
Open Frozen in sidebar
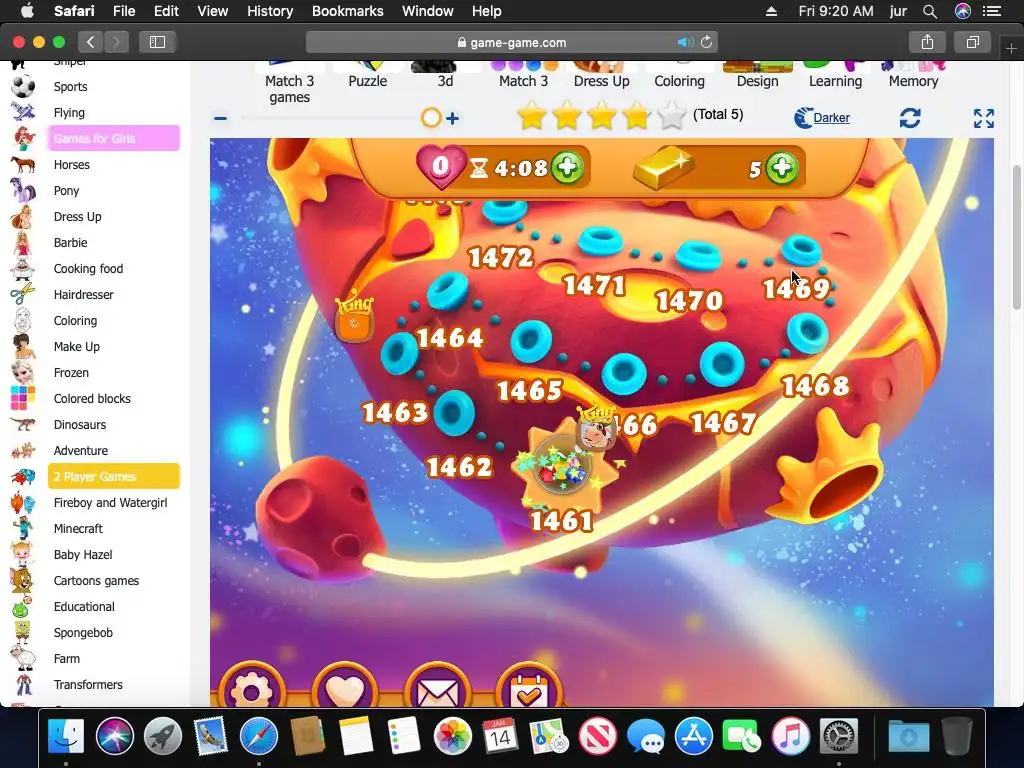click(71, 372)
